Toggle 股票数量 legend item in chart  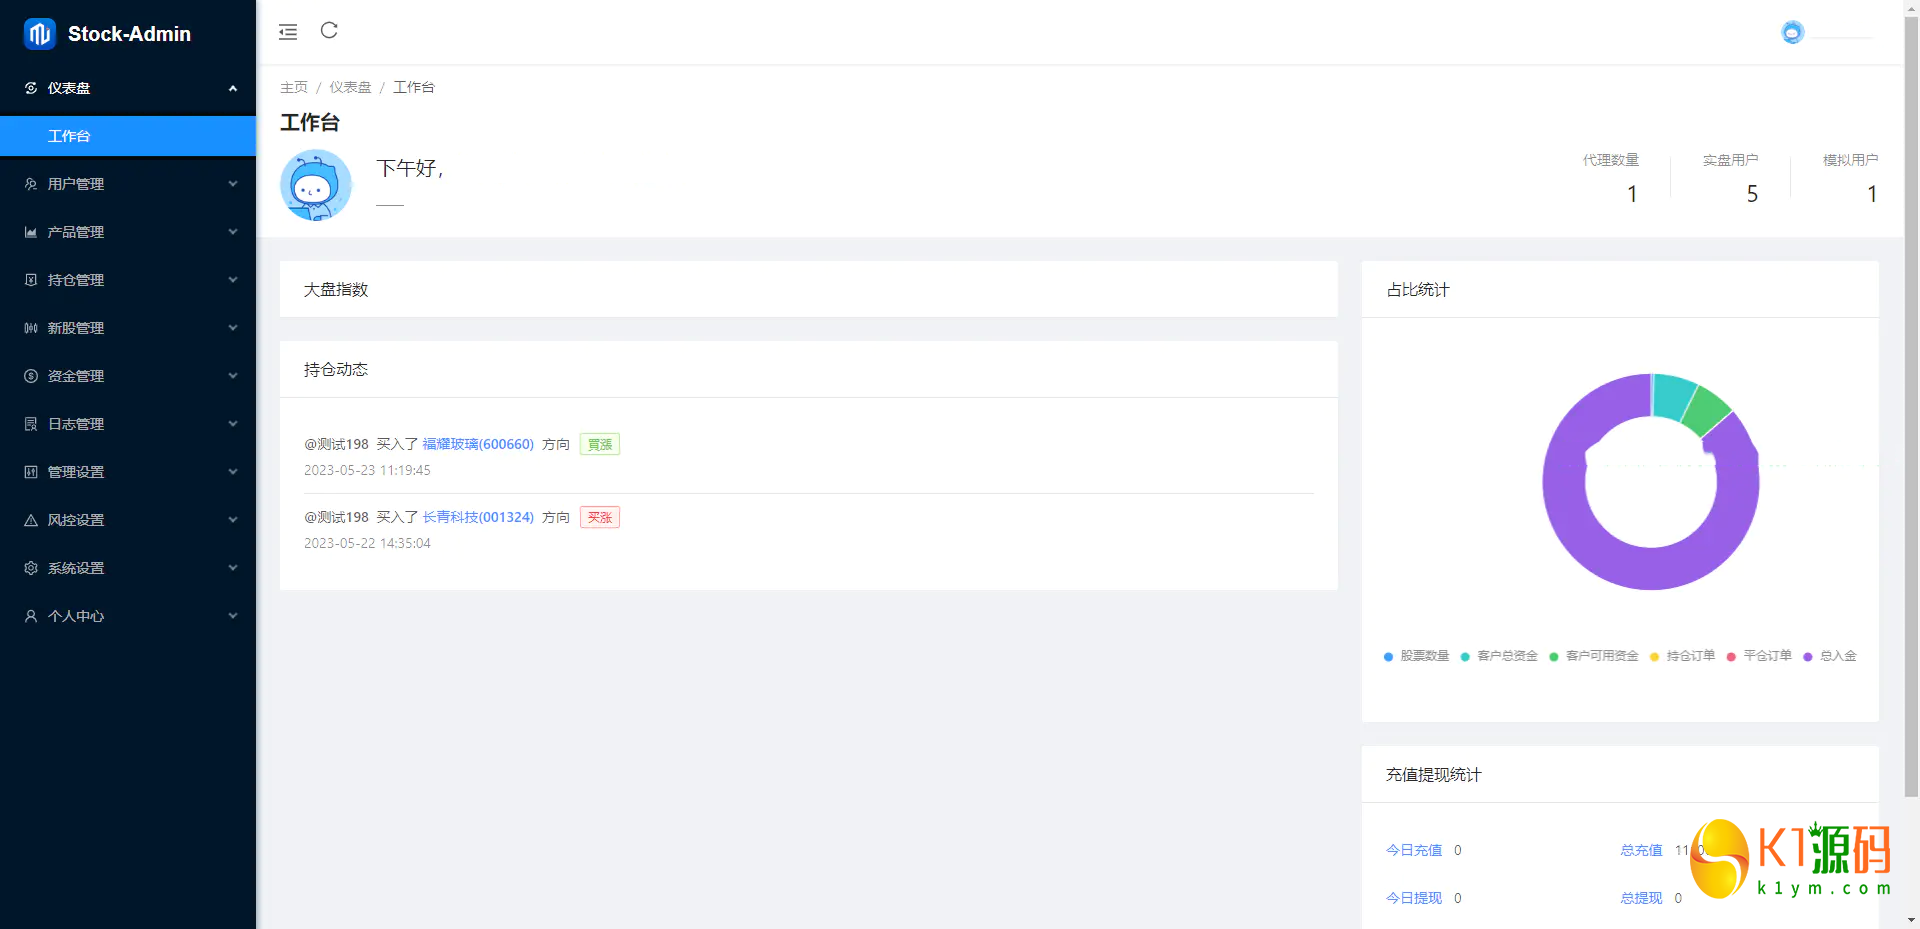1417,656
